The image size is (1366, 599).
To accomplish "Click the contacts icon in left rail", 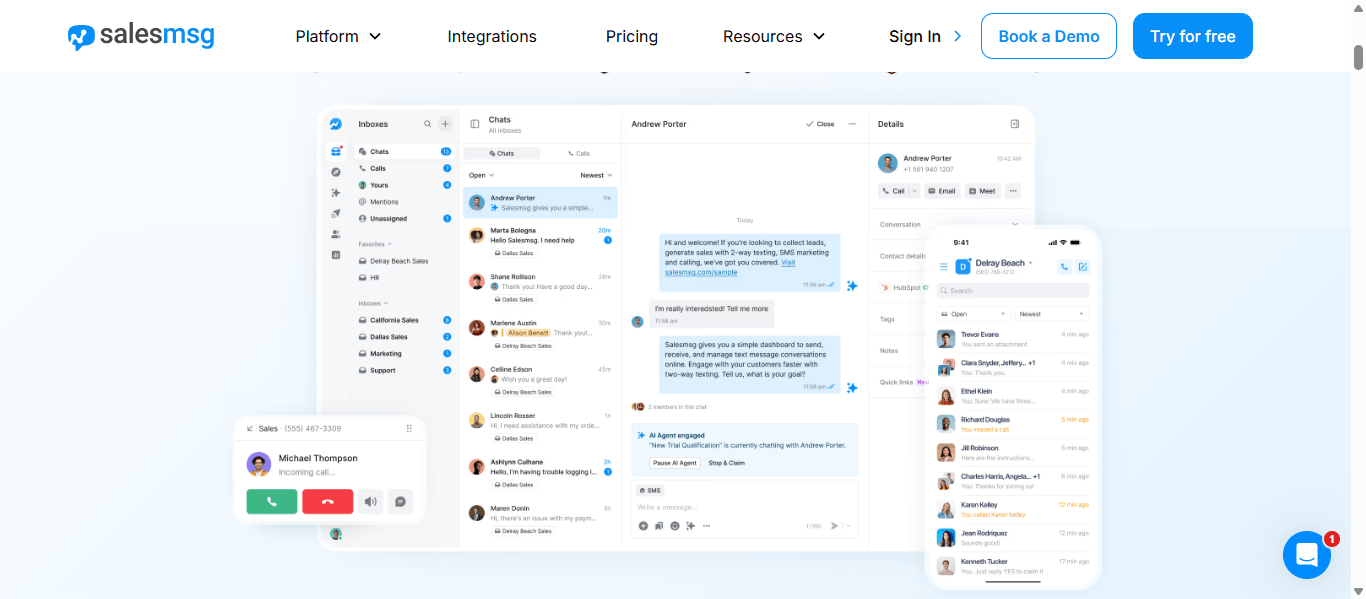I will click(336, 234).
